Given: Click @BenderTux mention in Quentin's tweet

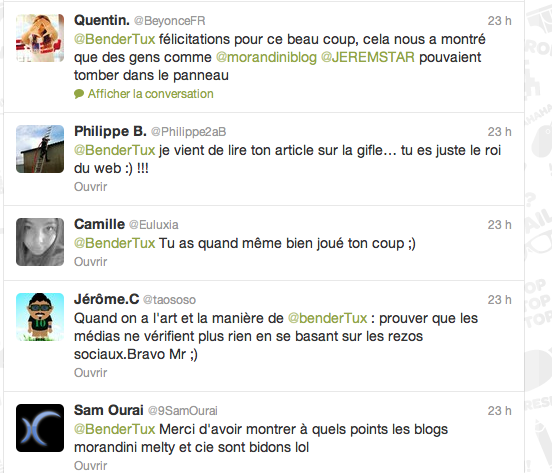Looking at the screenshot, I should (115, 39).
